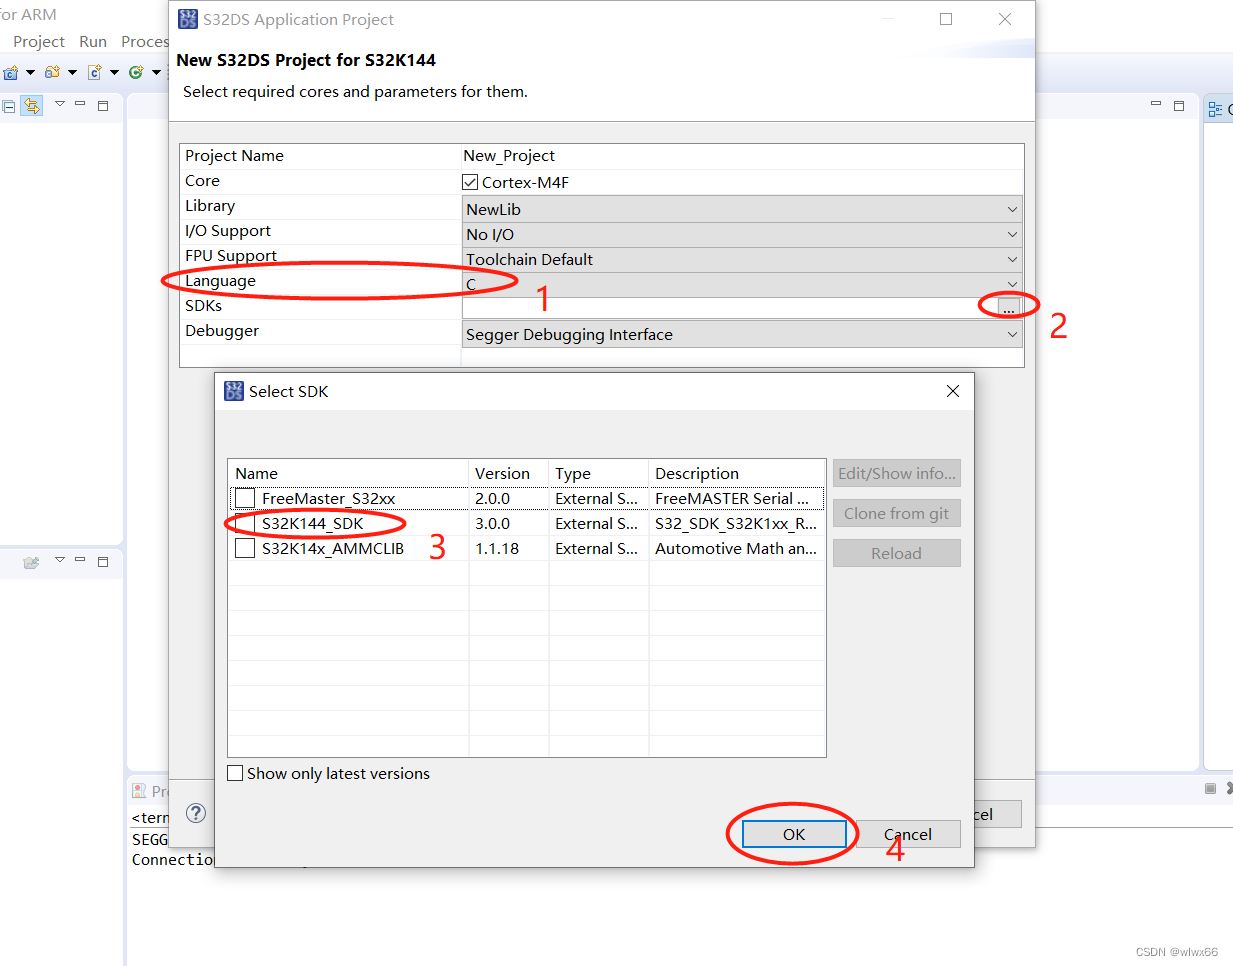The height and width of the screenshot is (966, 1233).
Task: Click the pin icon in lower-left panel
Action: click(31, 562)
